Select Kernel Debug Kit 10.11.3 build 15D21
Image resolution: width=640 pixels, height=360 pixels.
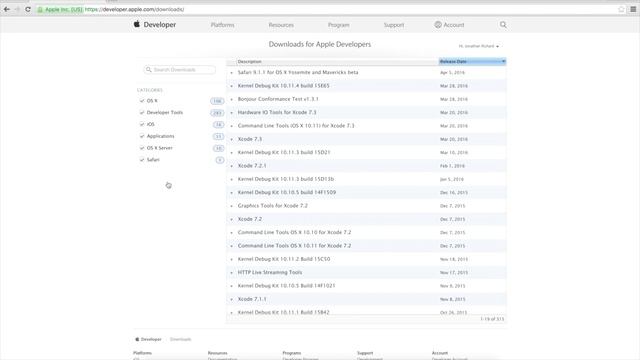[x=284, y=152]
